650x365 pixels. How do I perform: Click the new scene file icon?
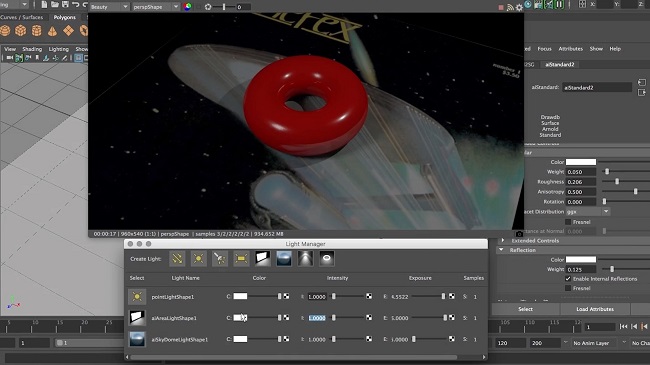click(44, 5)
